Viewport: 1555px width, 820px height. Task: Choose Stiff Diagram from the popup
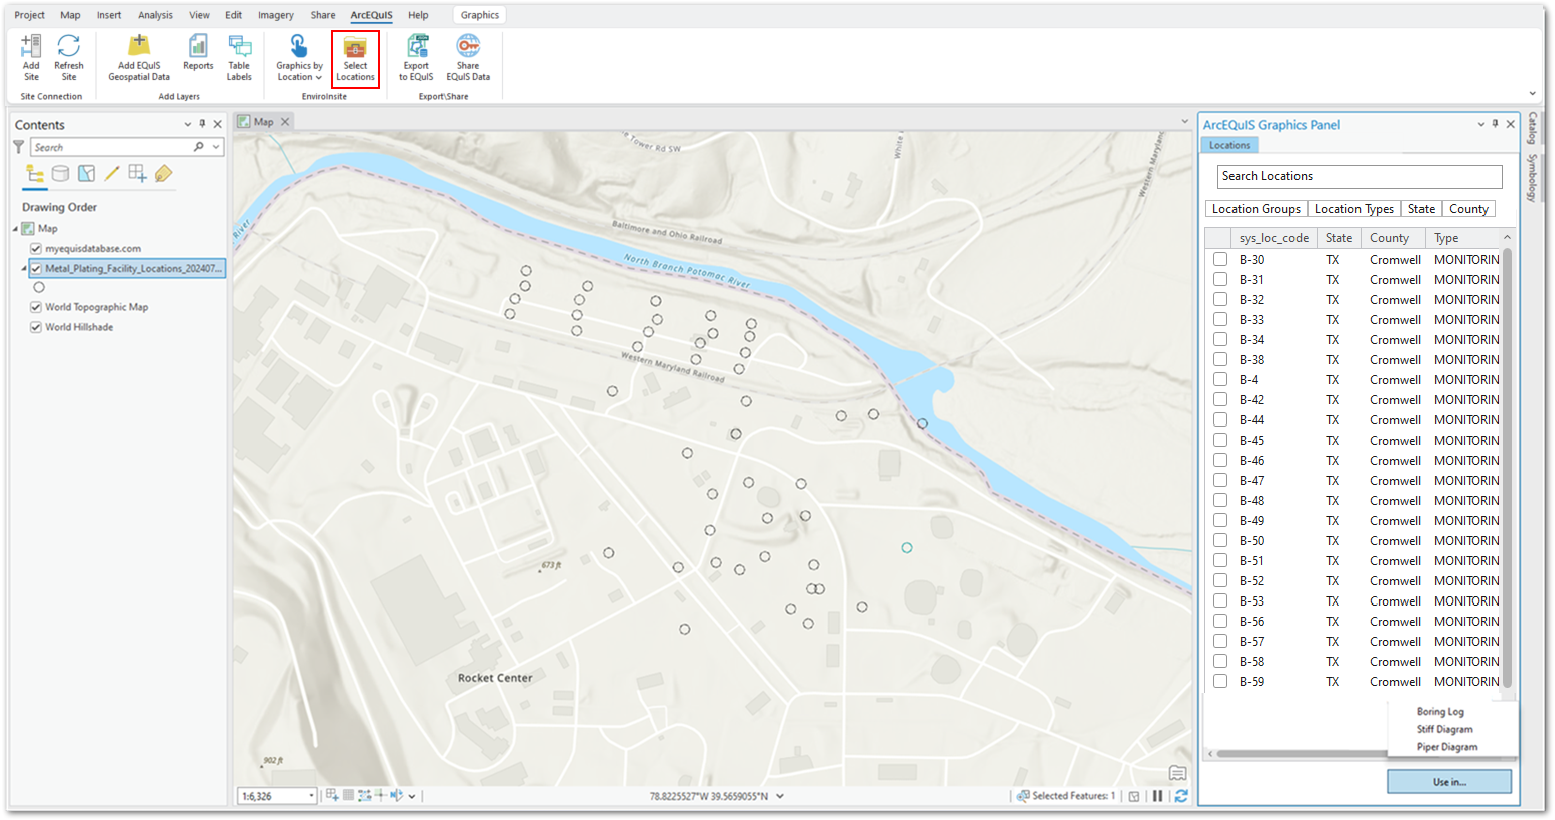(x=1444, y=729)
